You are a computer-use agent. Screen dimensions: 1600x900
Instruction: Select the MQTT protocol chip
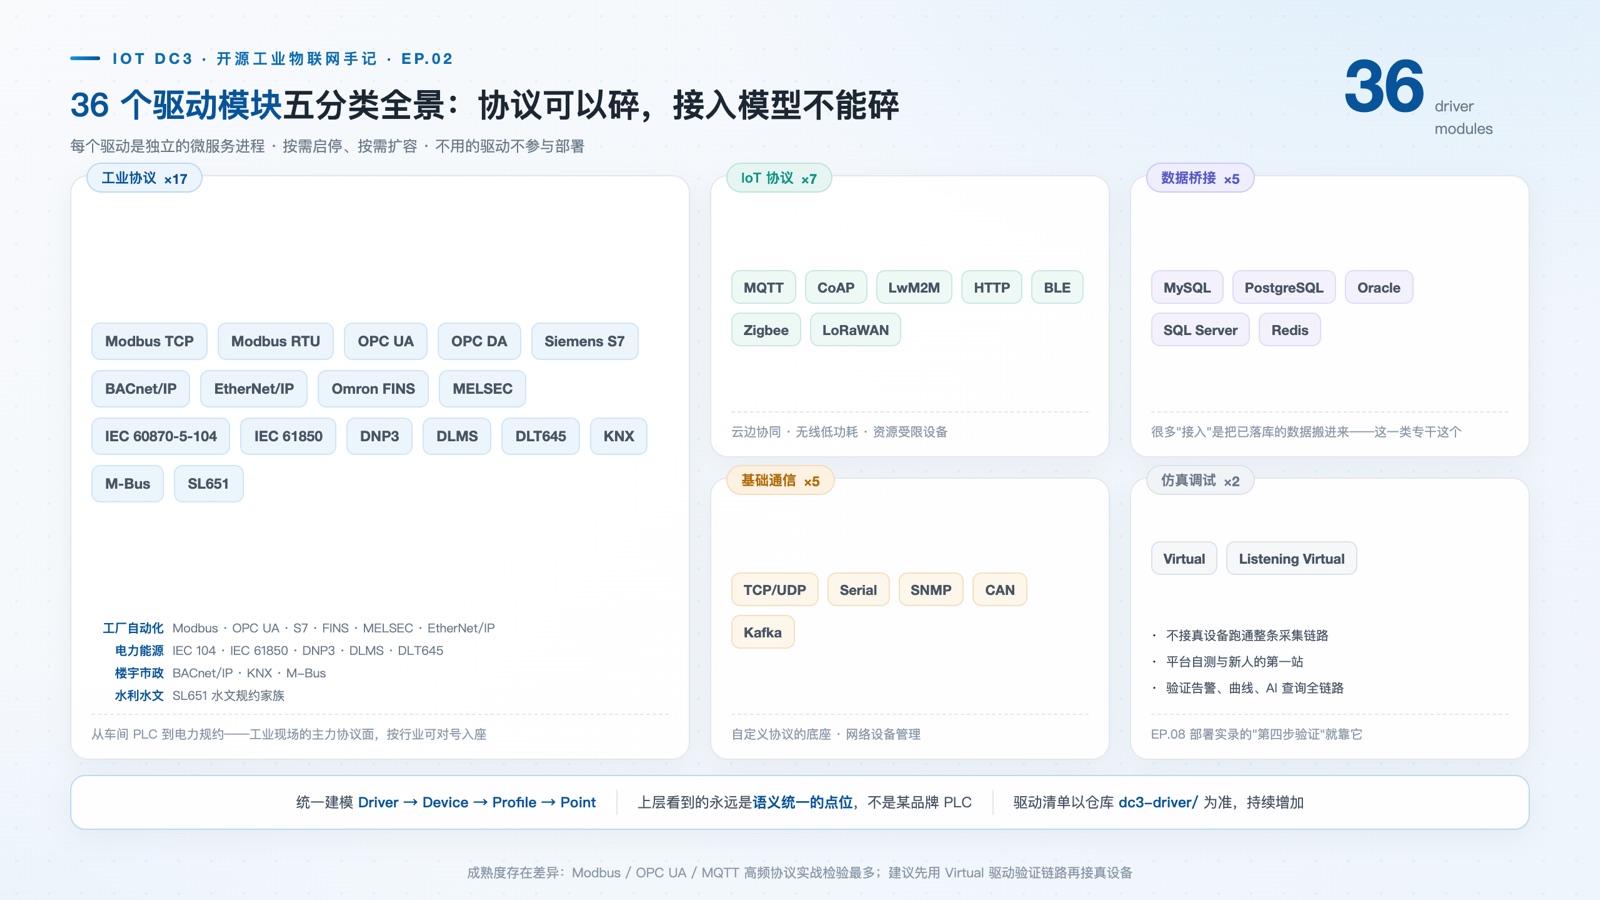click(764, 288)
